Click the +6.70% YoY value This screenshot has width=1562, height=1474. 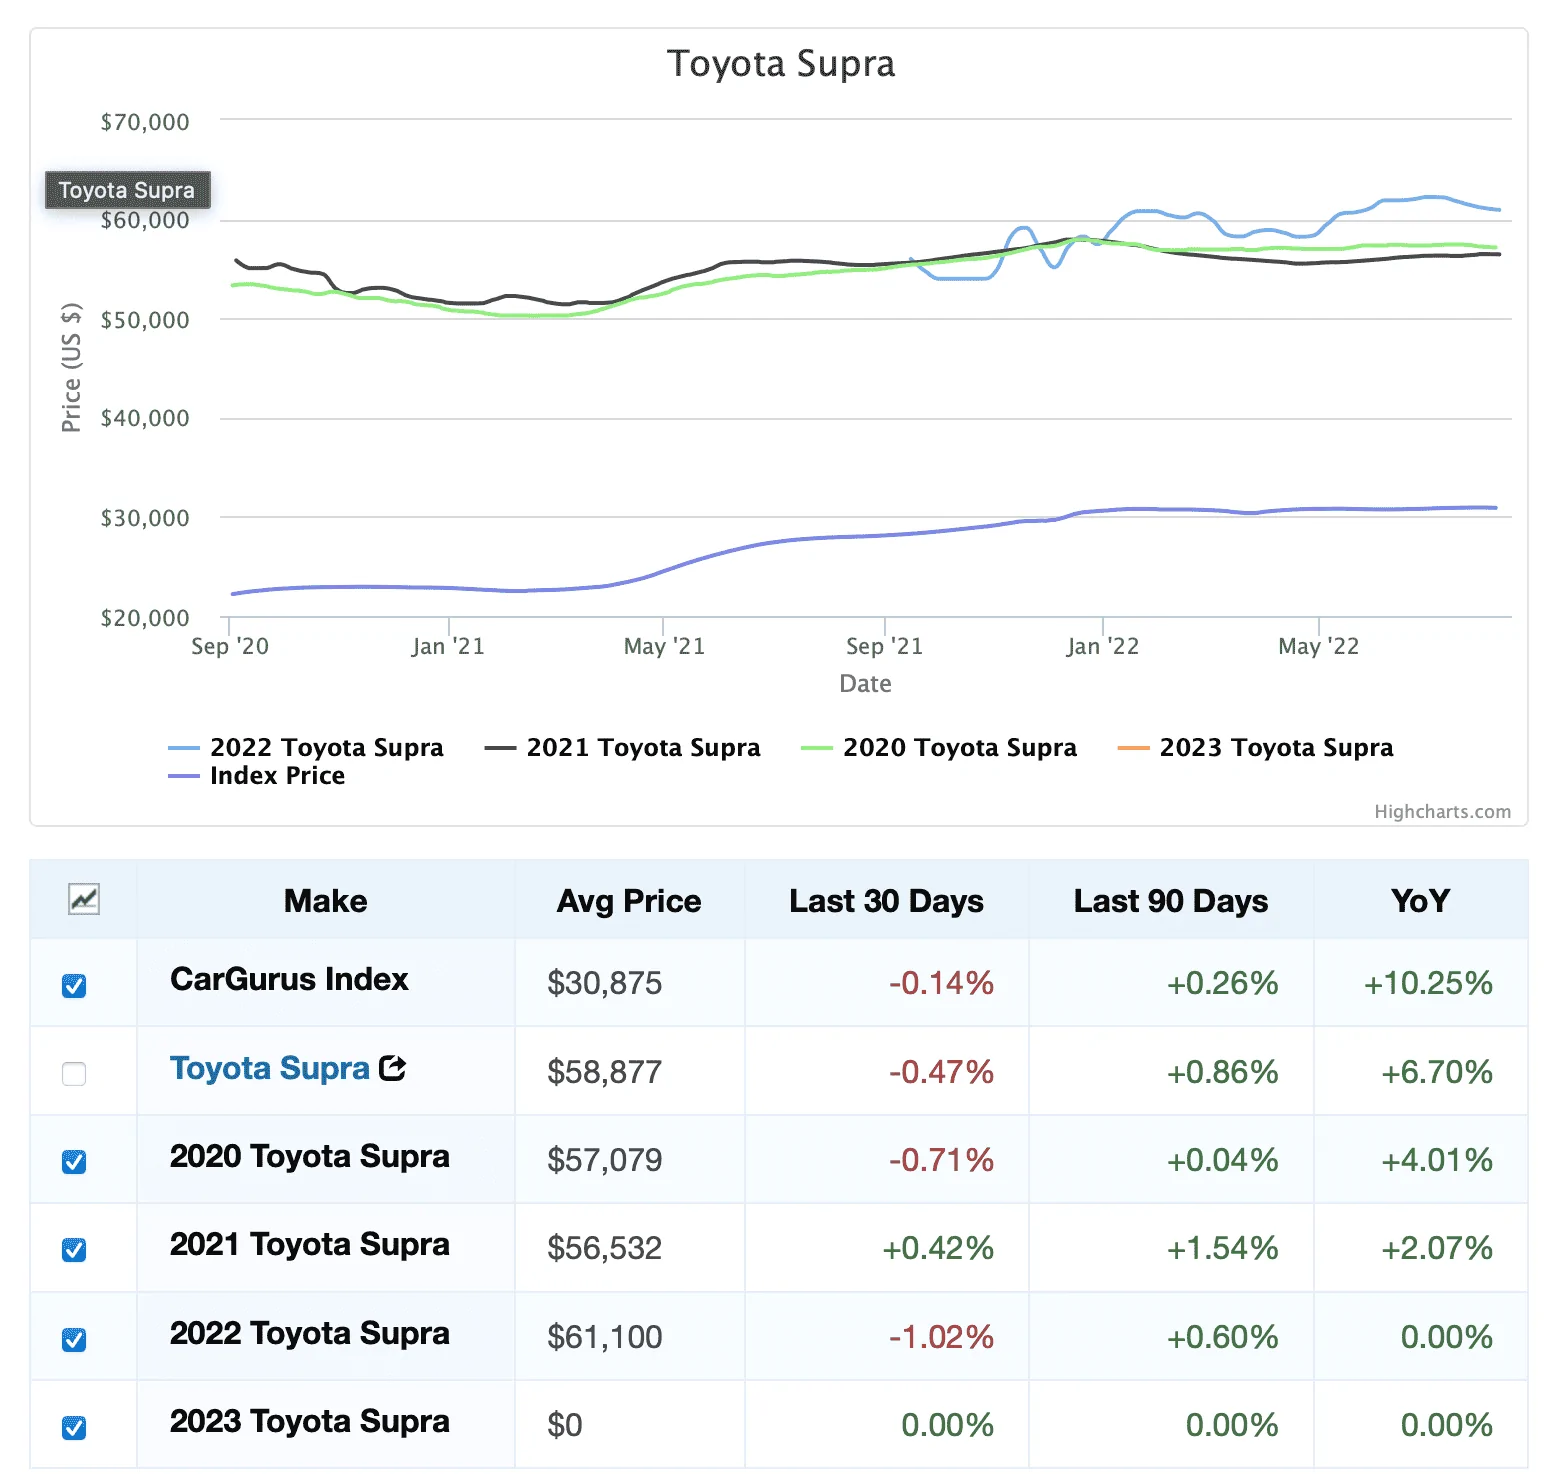[x=1437, y=1072]
